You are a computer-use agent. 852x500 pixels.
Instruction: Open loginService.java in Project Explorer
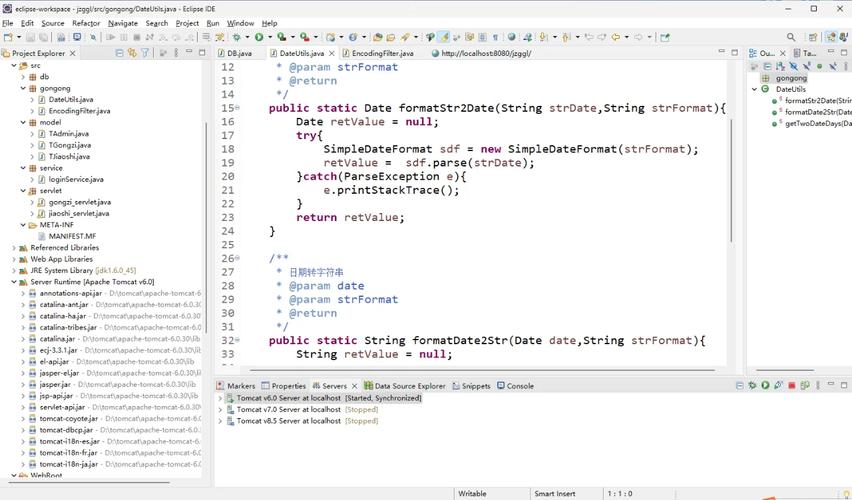75,179
